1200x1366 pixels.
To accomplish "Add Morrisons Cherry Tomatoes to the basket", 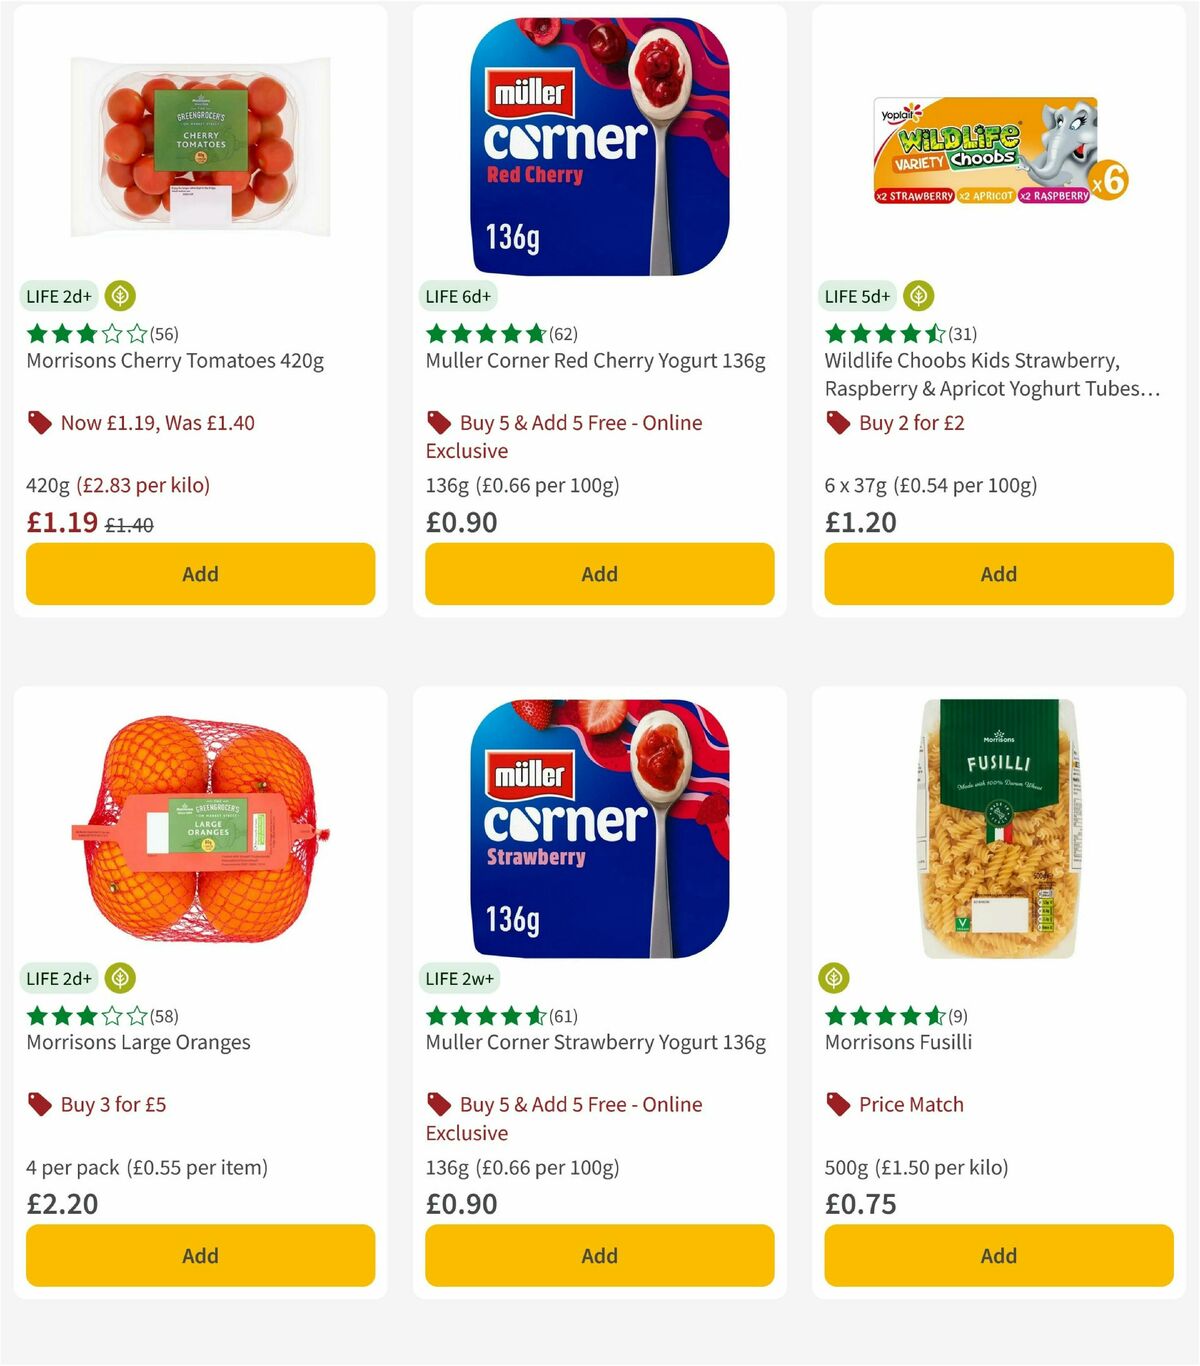I will click(200, 574).
